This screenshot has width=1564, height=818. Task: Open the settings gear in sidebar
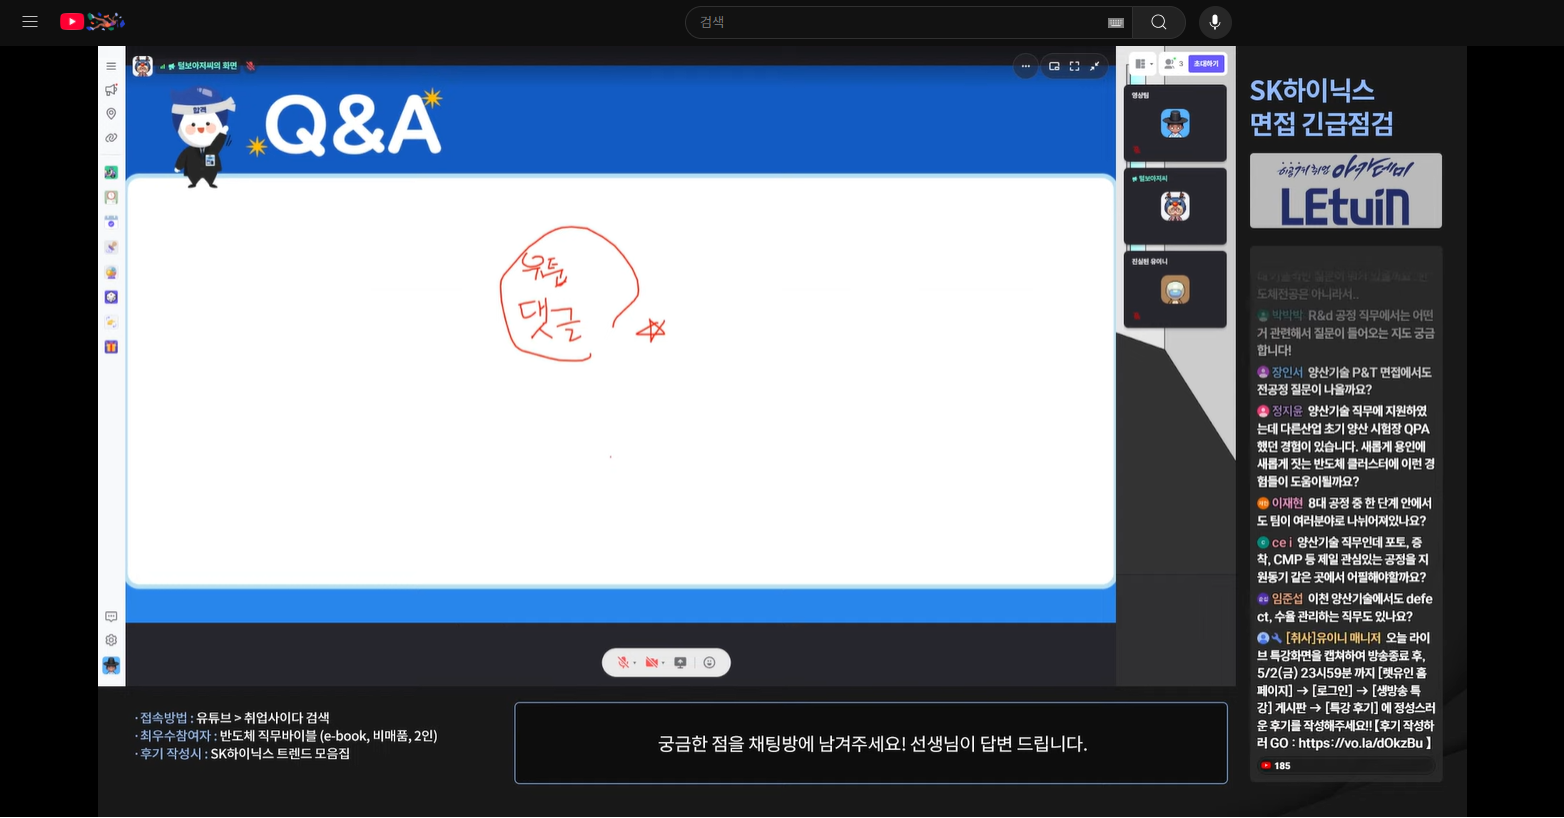pyautogui.click(x=111, y=640)
